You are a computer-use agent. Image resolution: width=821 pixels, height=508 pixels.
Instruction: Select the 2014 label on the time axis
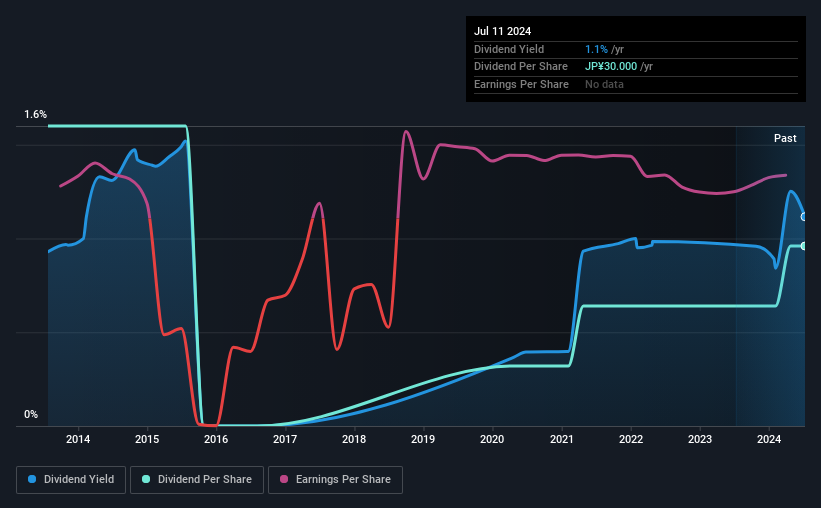point(78,439)
